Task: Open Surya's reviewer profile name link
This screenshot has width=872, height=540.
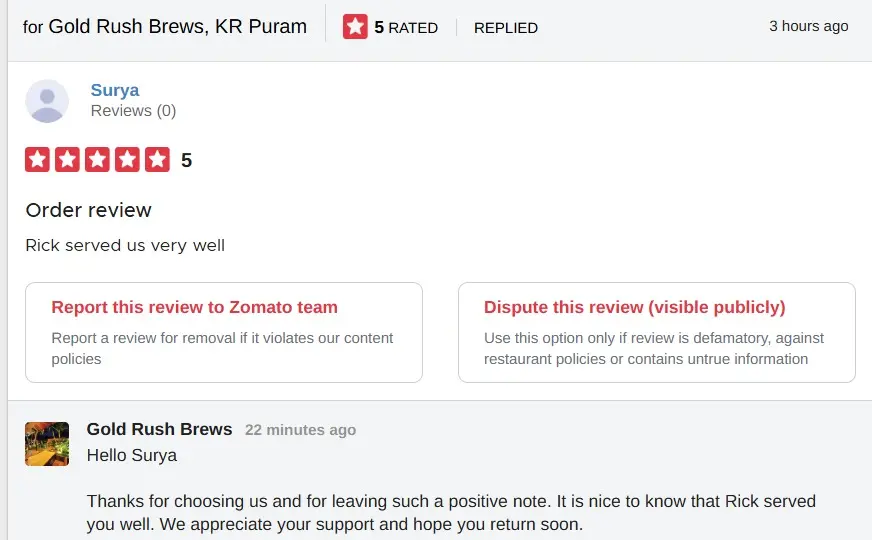Action: point(115,90)
